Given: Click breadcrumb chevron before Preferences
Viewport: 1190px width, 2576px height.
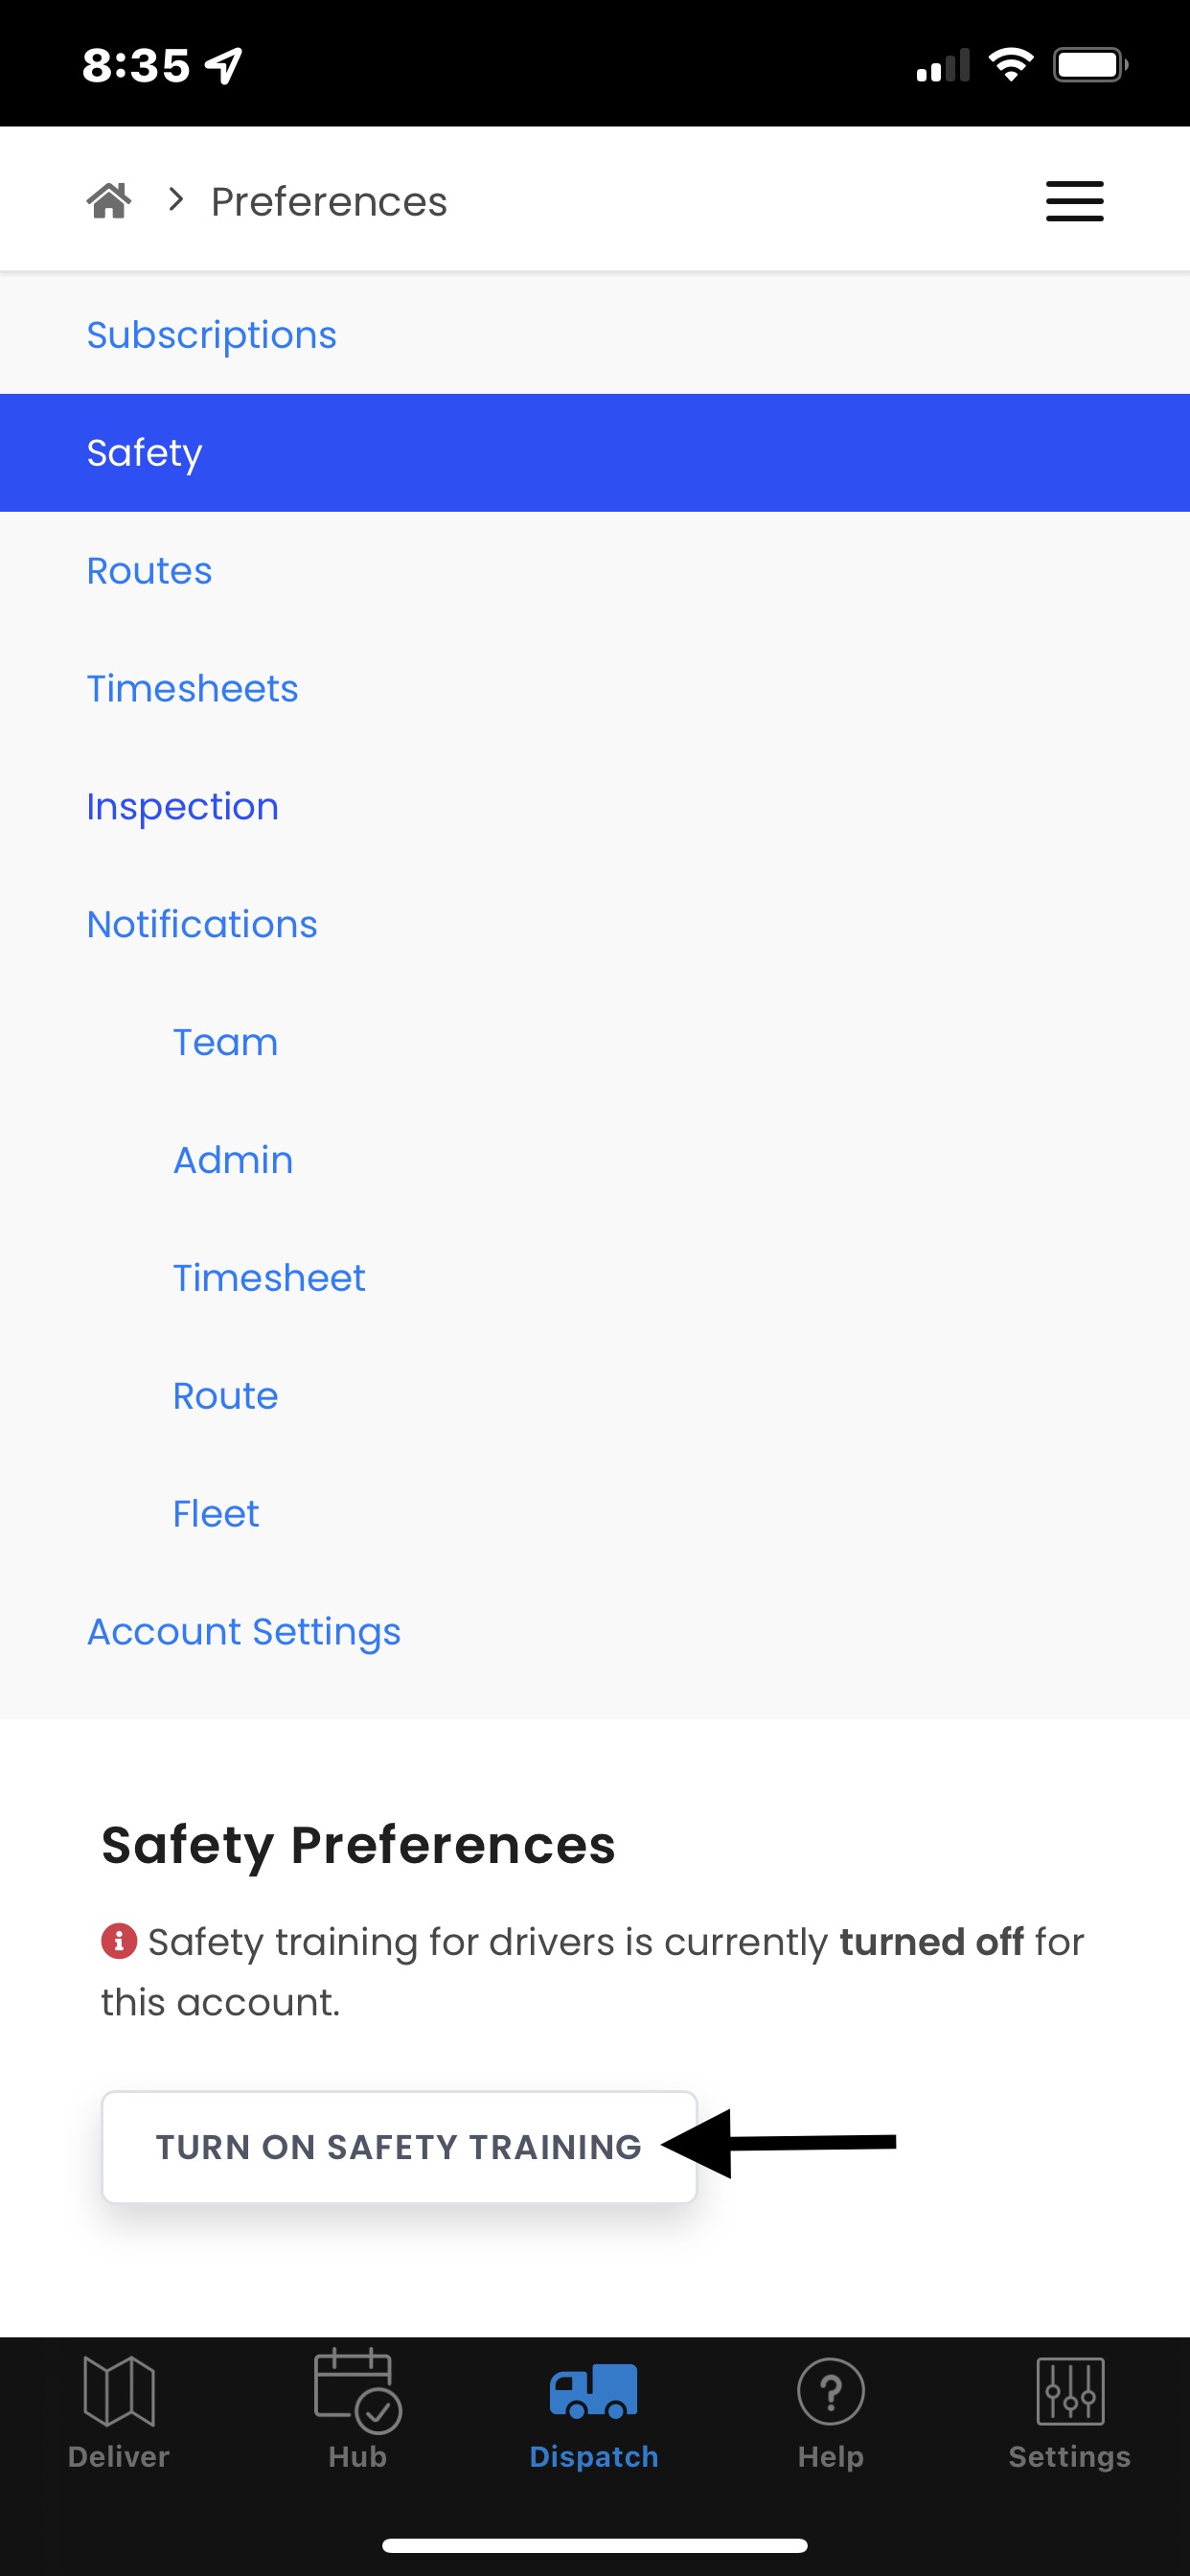Looking at the screenshot, I should pos(176,200).
